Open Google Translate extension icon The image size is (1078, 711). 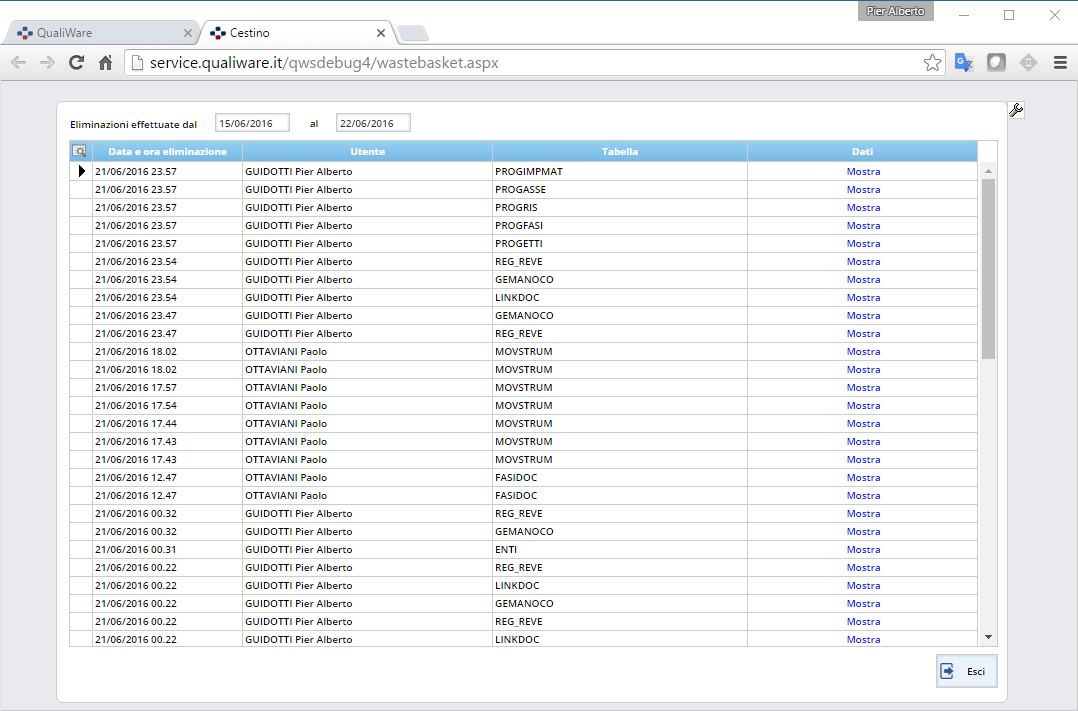(964, 63)
